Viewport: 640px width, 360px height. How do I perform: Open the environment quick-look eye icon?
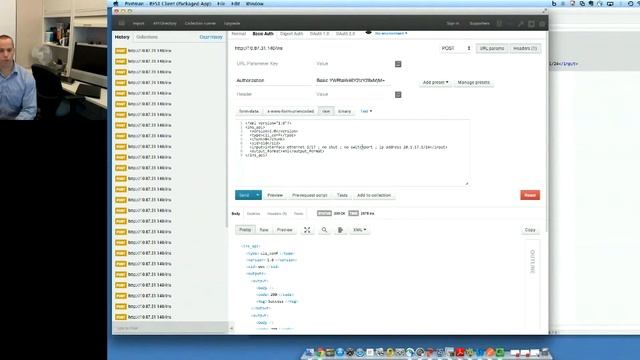[x=368, y=33]
